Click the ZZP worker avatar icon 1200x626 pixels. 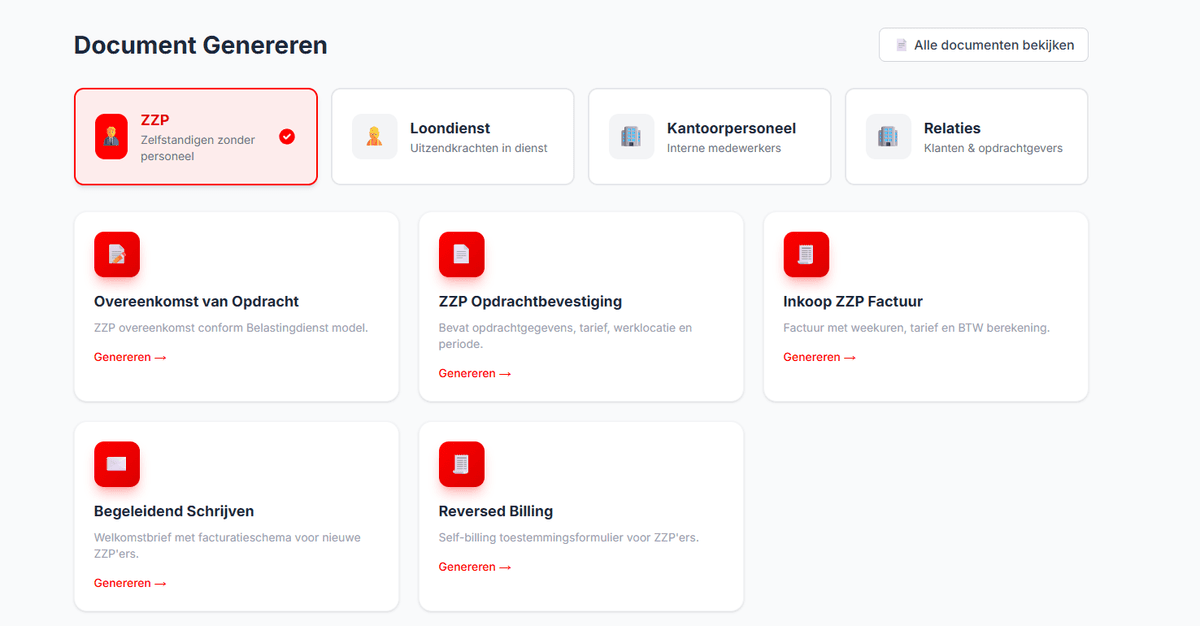[111, 136]
